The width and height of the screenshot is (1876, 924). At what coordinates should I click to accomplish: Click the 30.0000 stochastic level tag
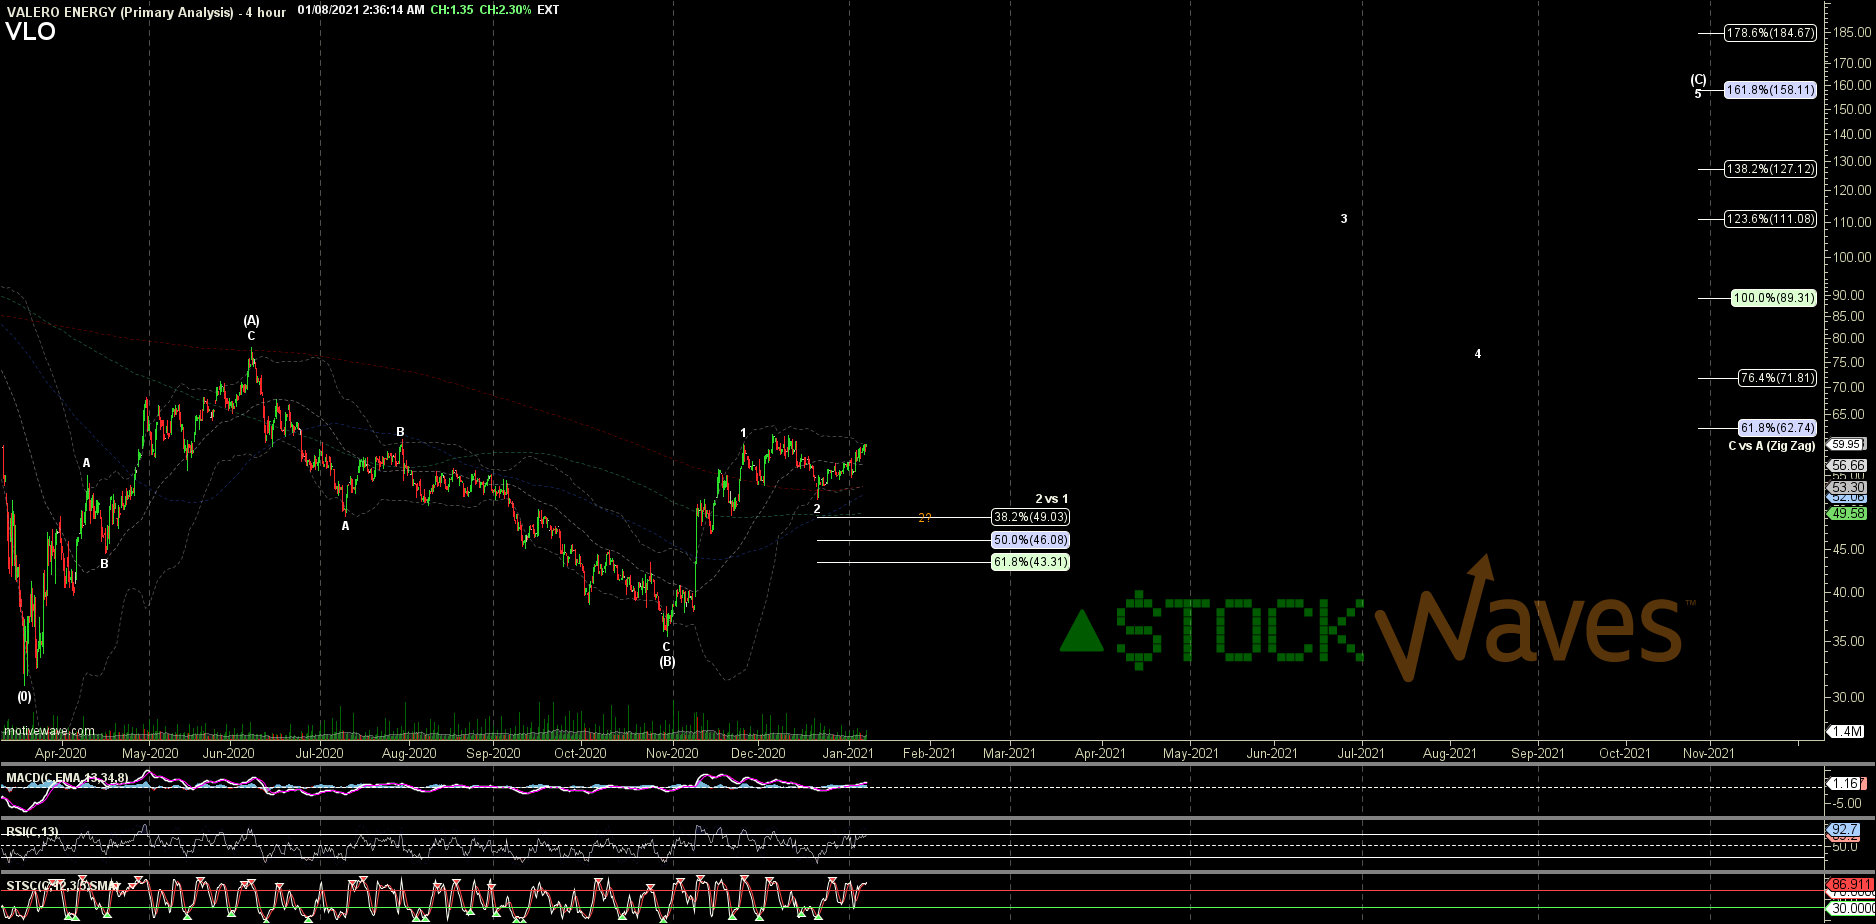(x=1851, y=908)
